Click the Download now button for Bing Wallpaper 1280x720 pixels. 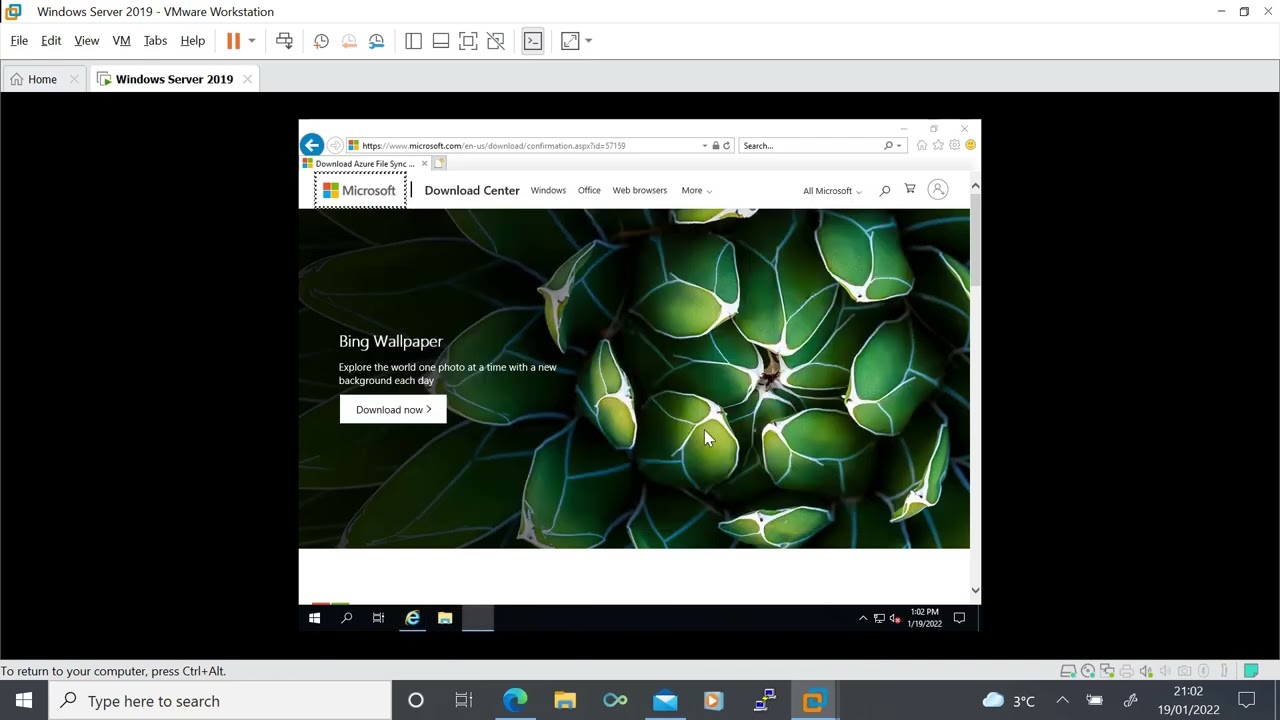[393, 409]
